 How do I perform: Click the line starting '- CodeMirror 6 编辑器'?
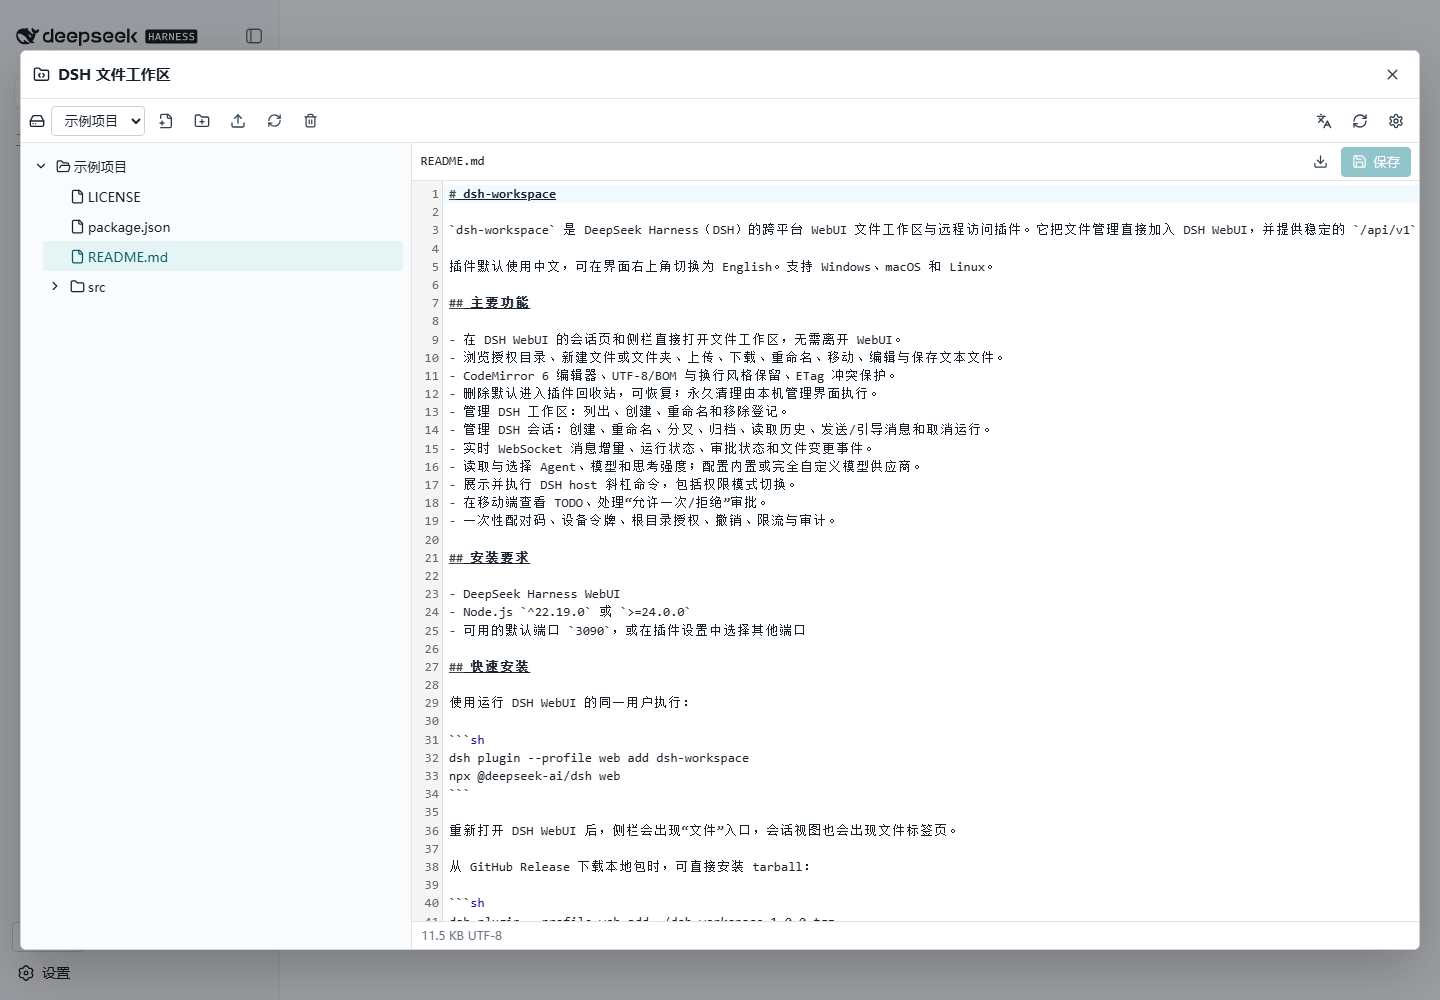tap(673, 376)
